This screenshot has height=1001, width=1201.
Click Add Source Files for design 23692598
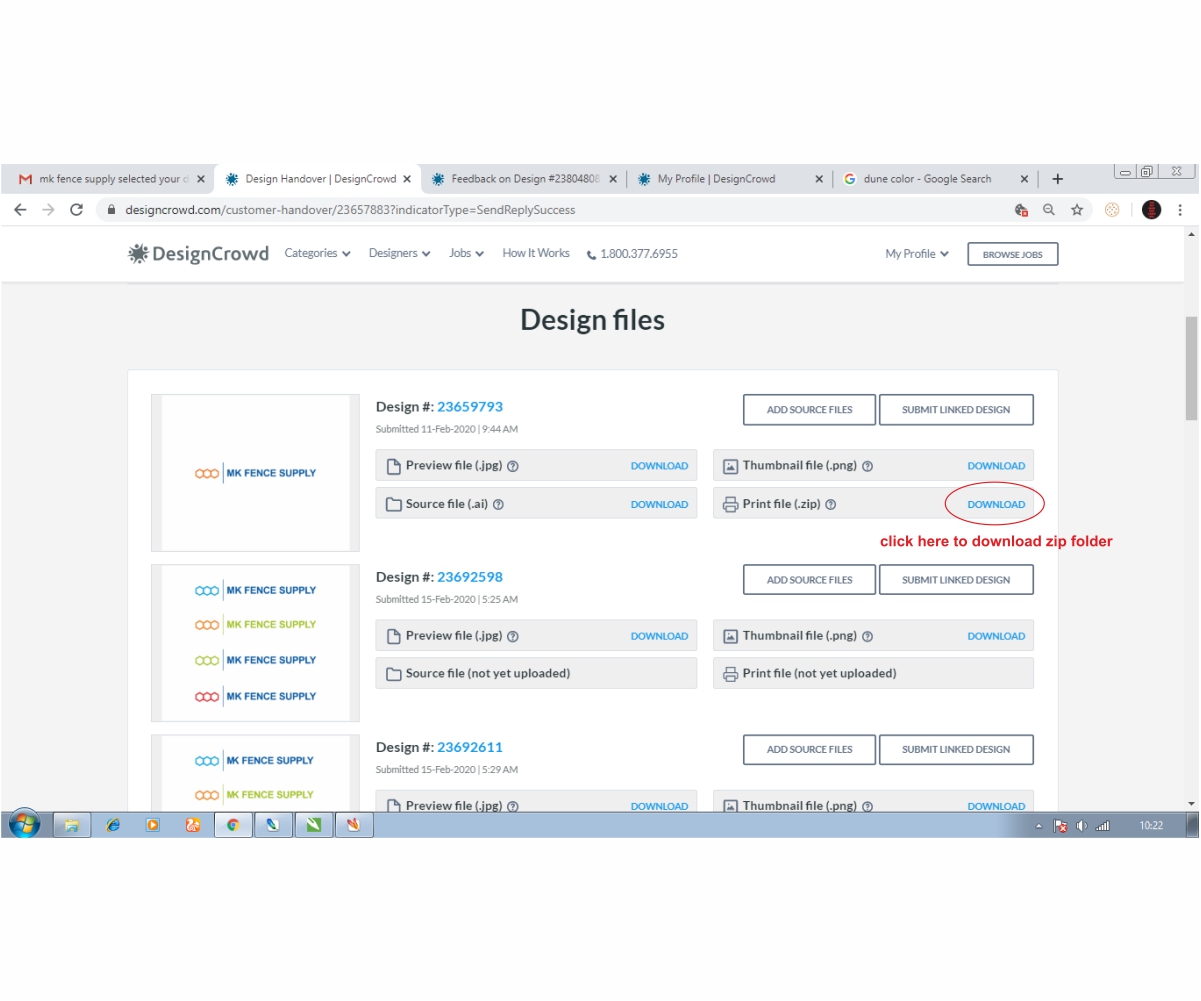pyautogui.click(x=809, y=580)
